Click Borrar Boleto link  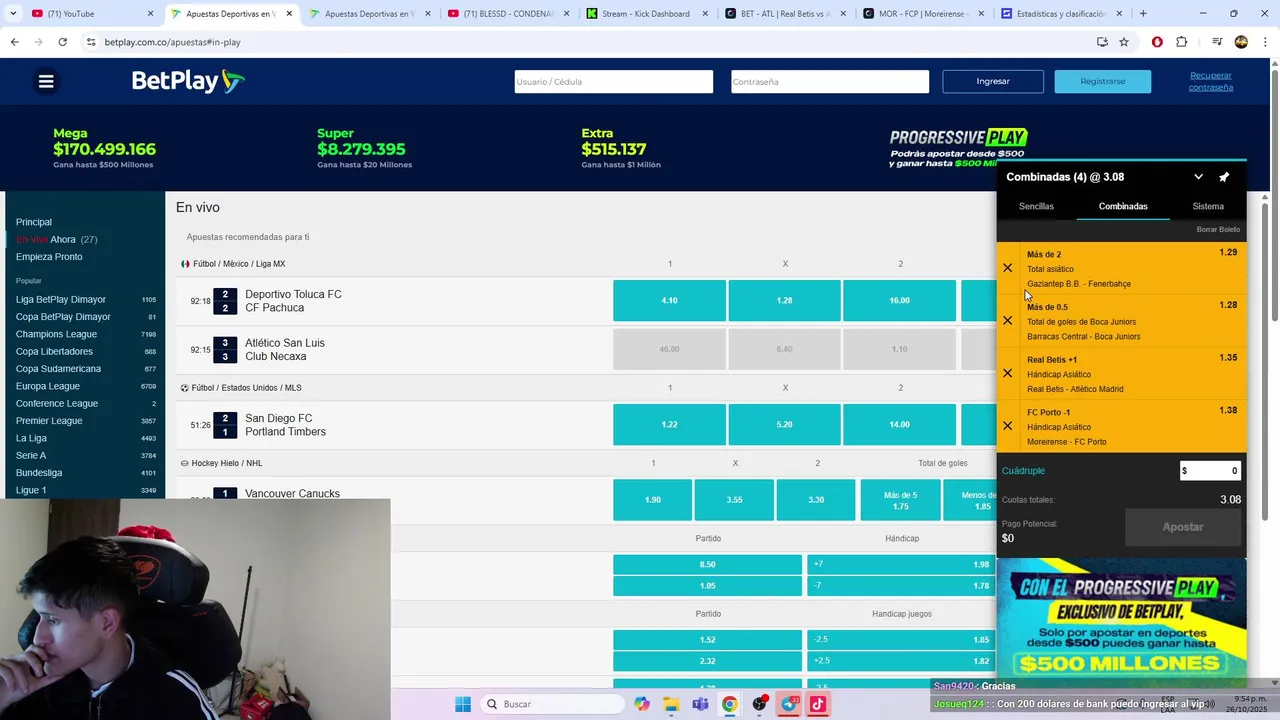coord(1218,230)
